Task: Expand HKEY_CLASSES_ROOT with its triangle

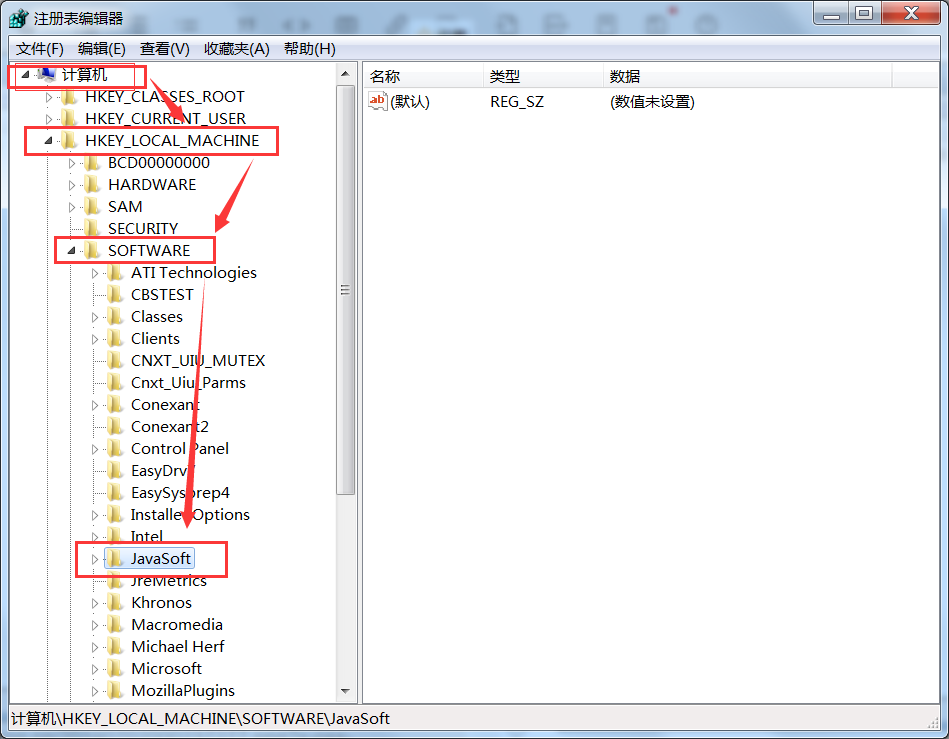Action: 49,97
